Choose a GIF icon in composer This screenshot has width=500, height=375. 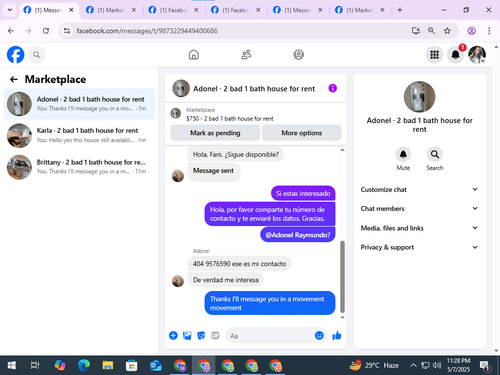pyautogui.click(x=215, y=335)
